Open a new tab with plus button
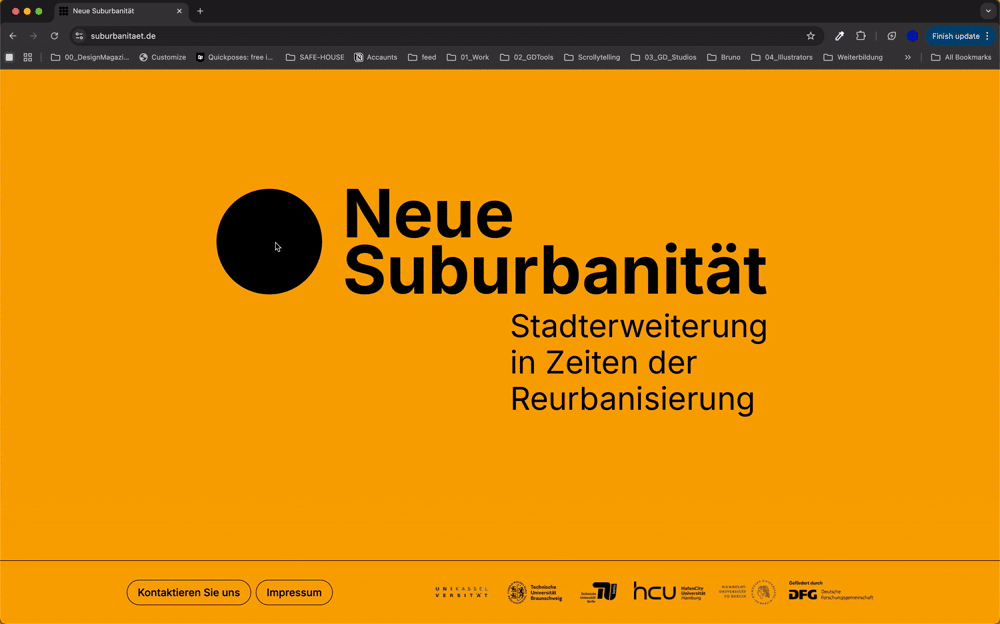The height and width of the screenshot is (624, 1000). click(x=200, y=11)
